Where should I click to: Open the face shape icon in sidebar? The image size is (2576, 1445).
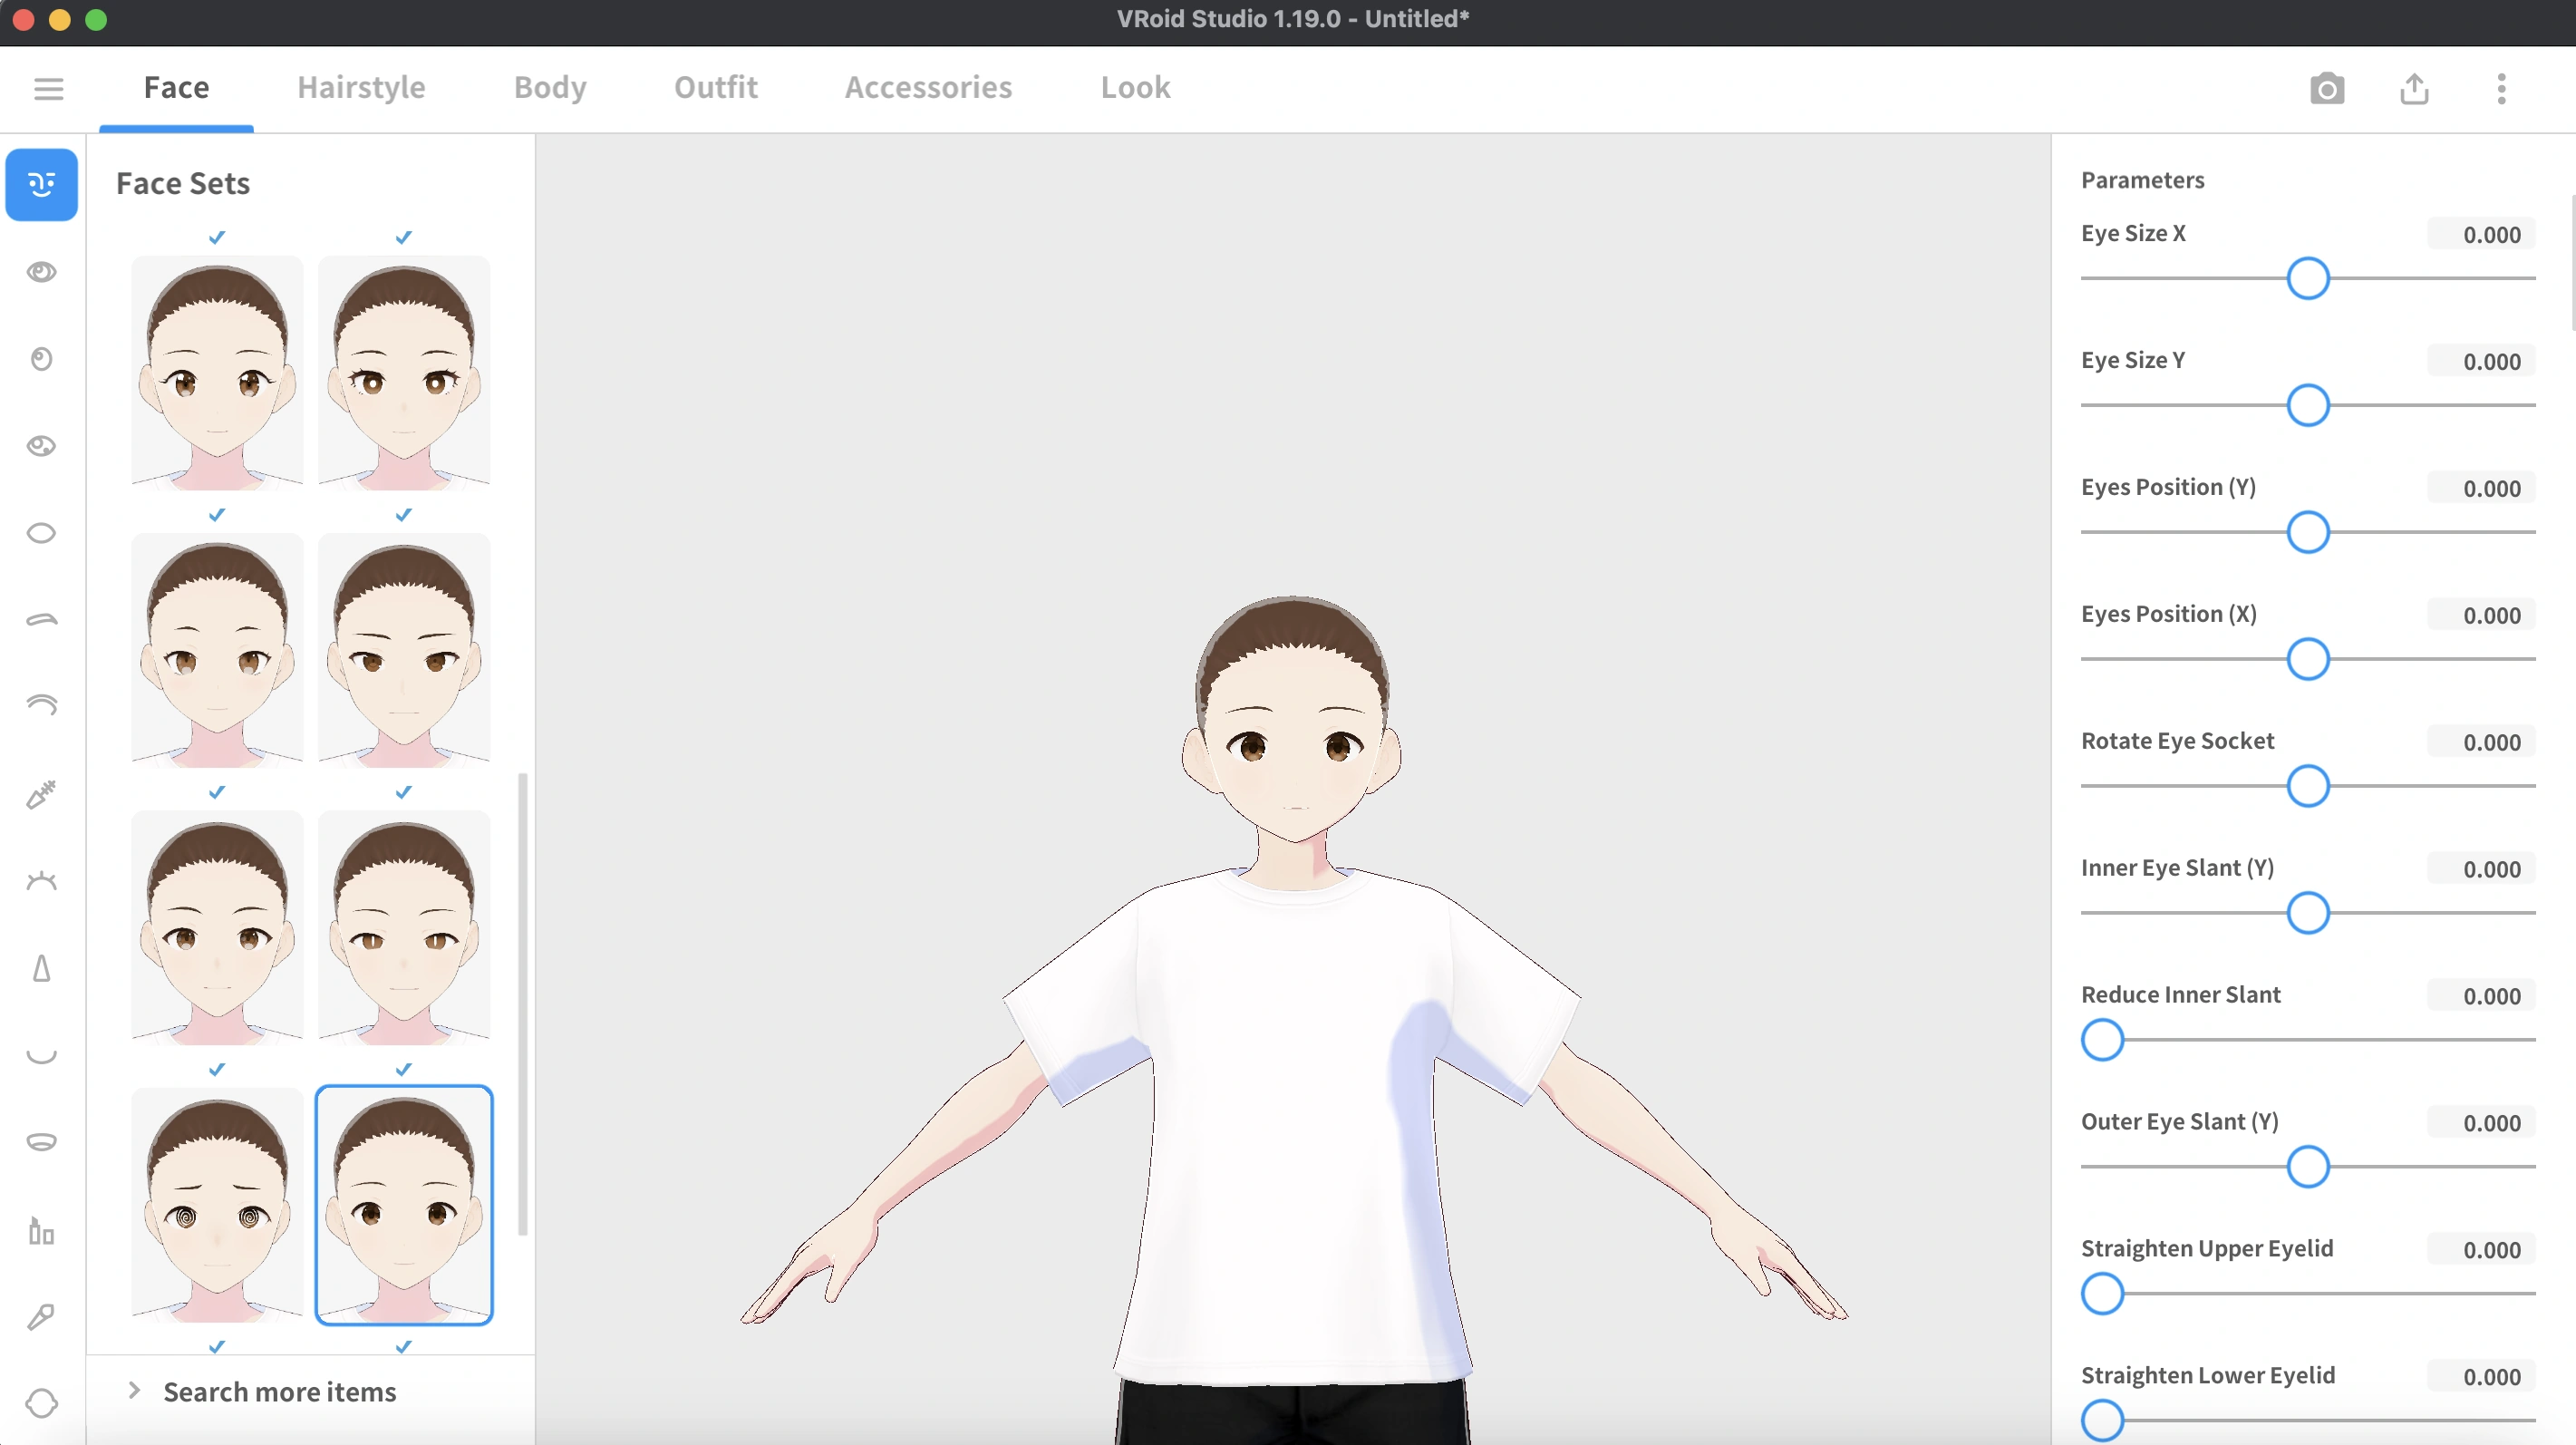tap(41, 1403)
